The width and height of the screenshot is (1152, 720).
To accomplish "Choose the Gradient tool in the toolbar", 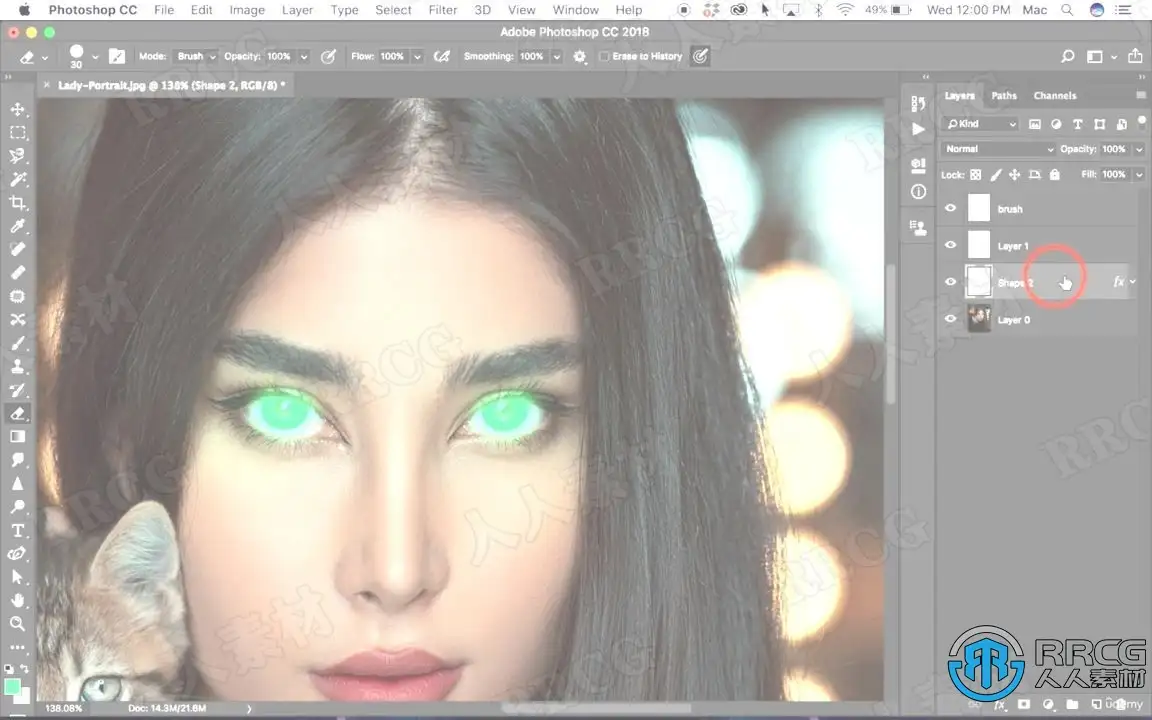I will 17,436.
